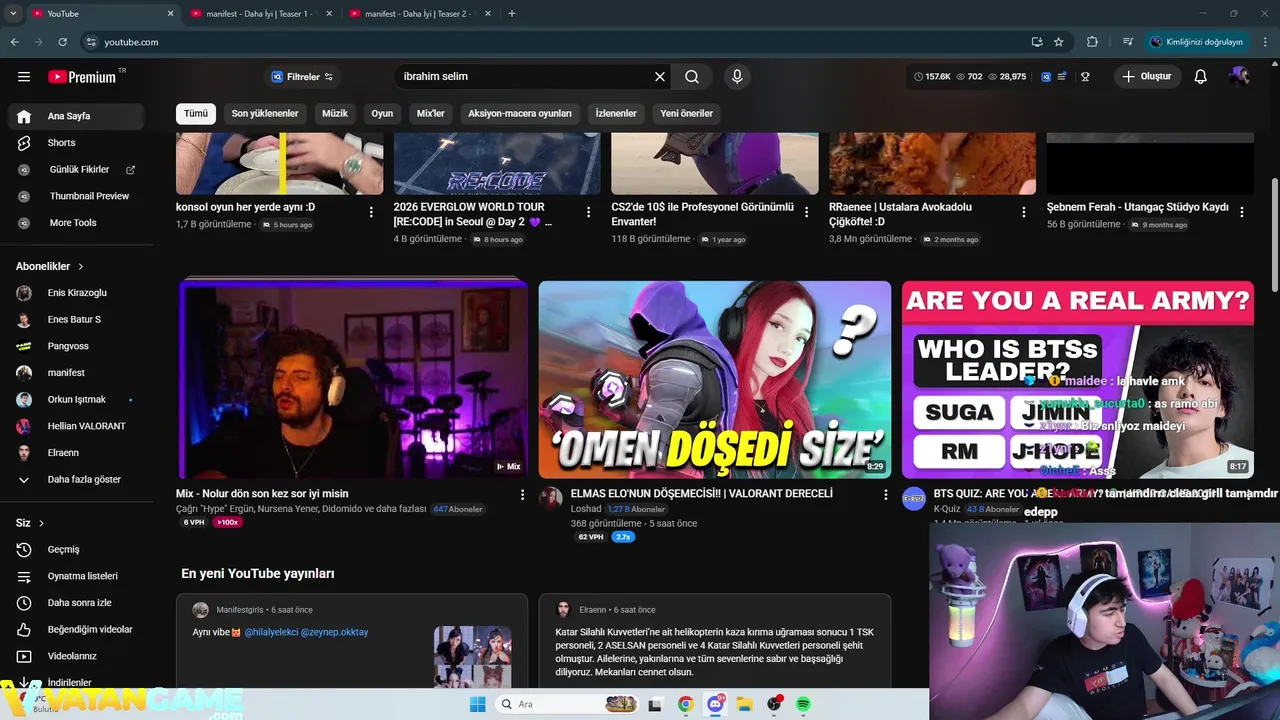
Task: Open Discord from the taskbar
Action: coord(715,705)
